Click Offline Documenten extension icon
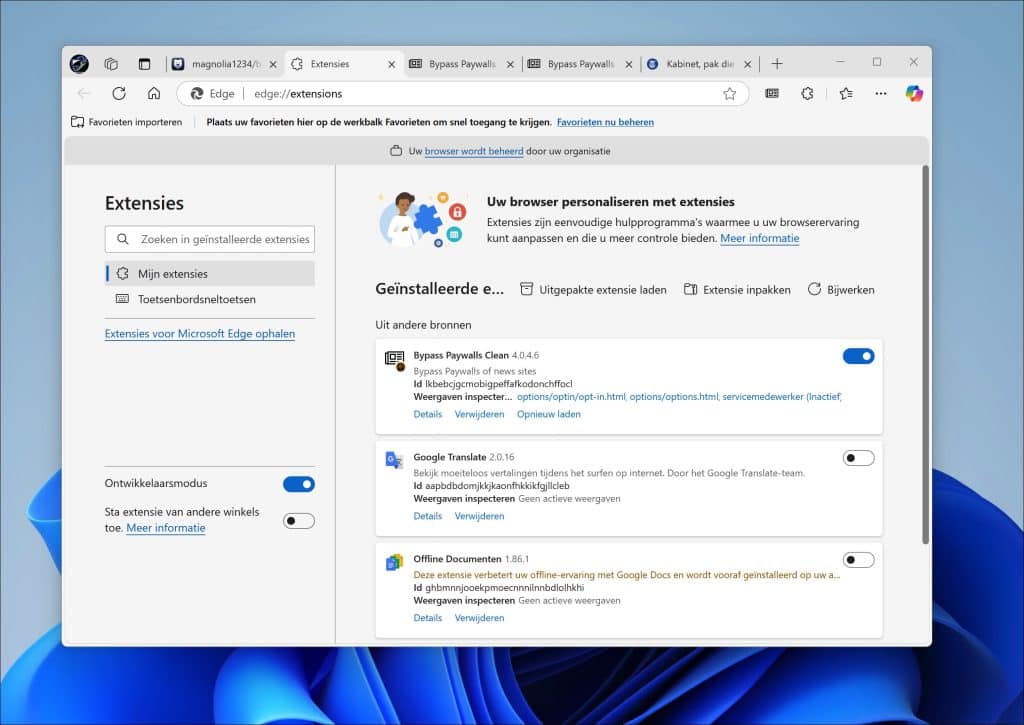The height and width of the screenshot is (725, 1024). tap(394, 562)
